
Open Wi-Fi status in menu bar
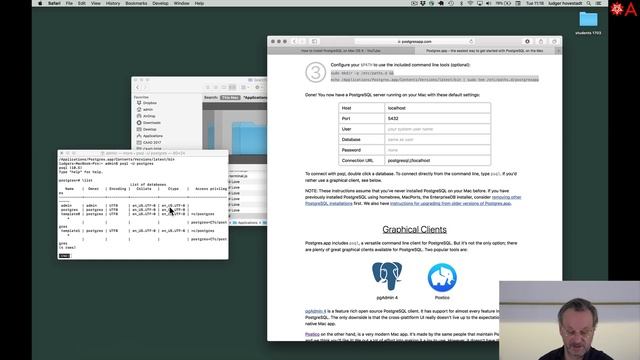point(470,3)
